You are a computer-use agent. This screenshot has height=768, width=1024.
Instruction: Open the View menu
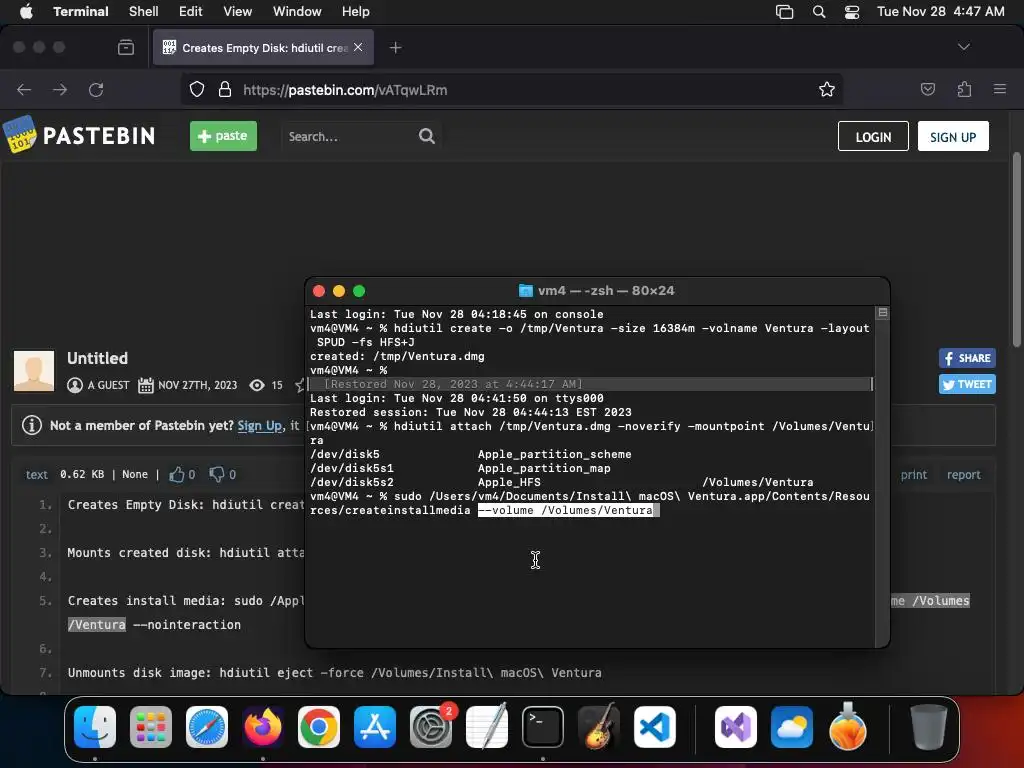point(237,11)
